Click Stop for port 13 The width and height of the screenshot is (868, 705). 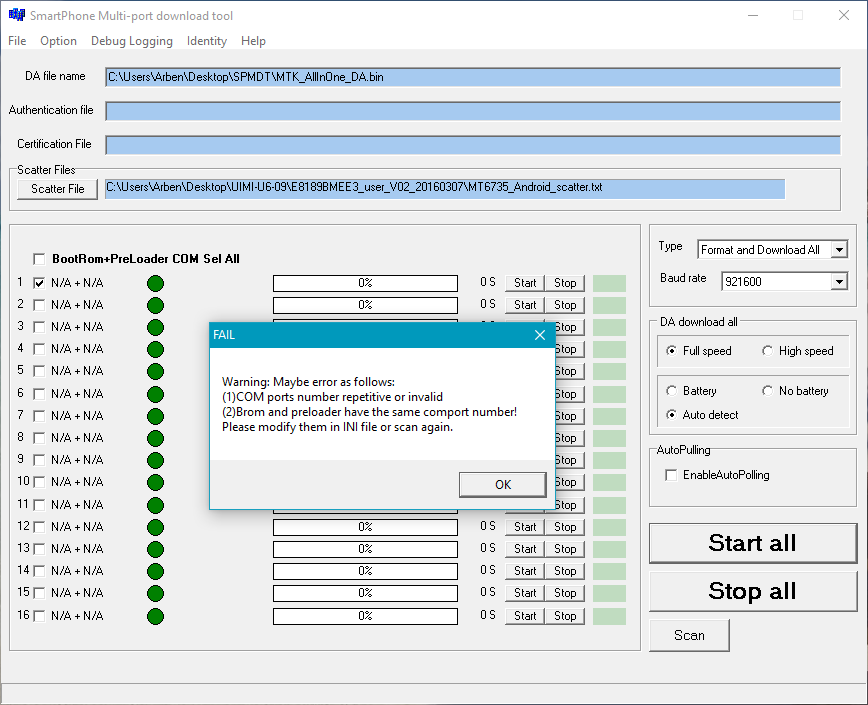pyautogui.click(x=565, y=549)
